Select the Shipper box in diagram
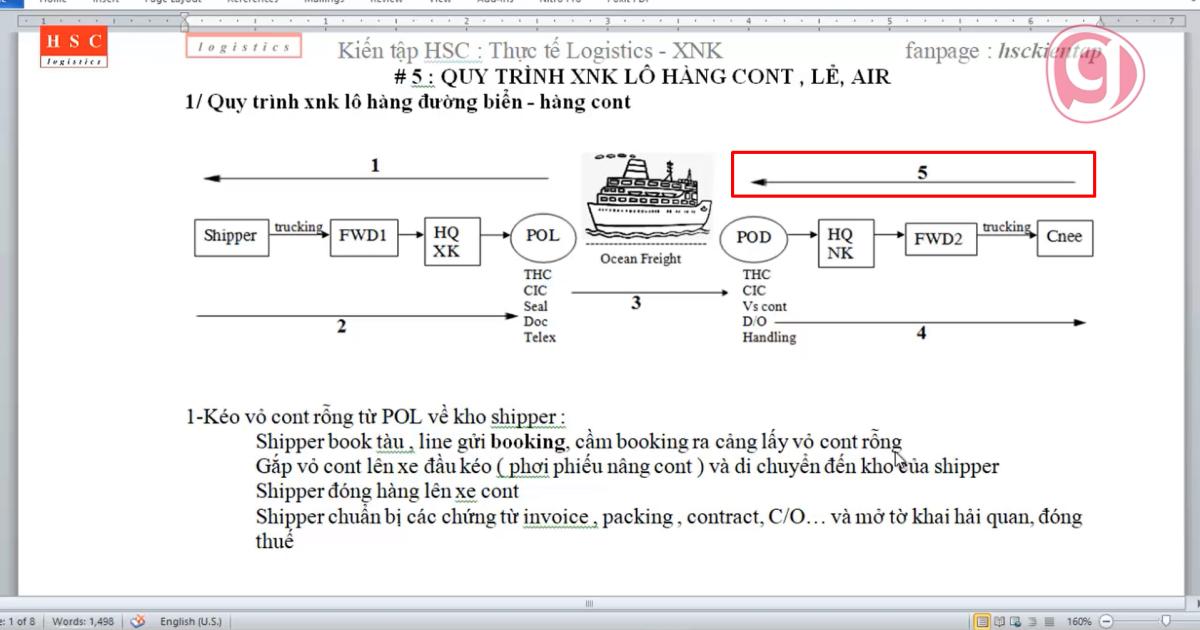Viewport: 1200px width, 630px height. click(231, 236)
